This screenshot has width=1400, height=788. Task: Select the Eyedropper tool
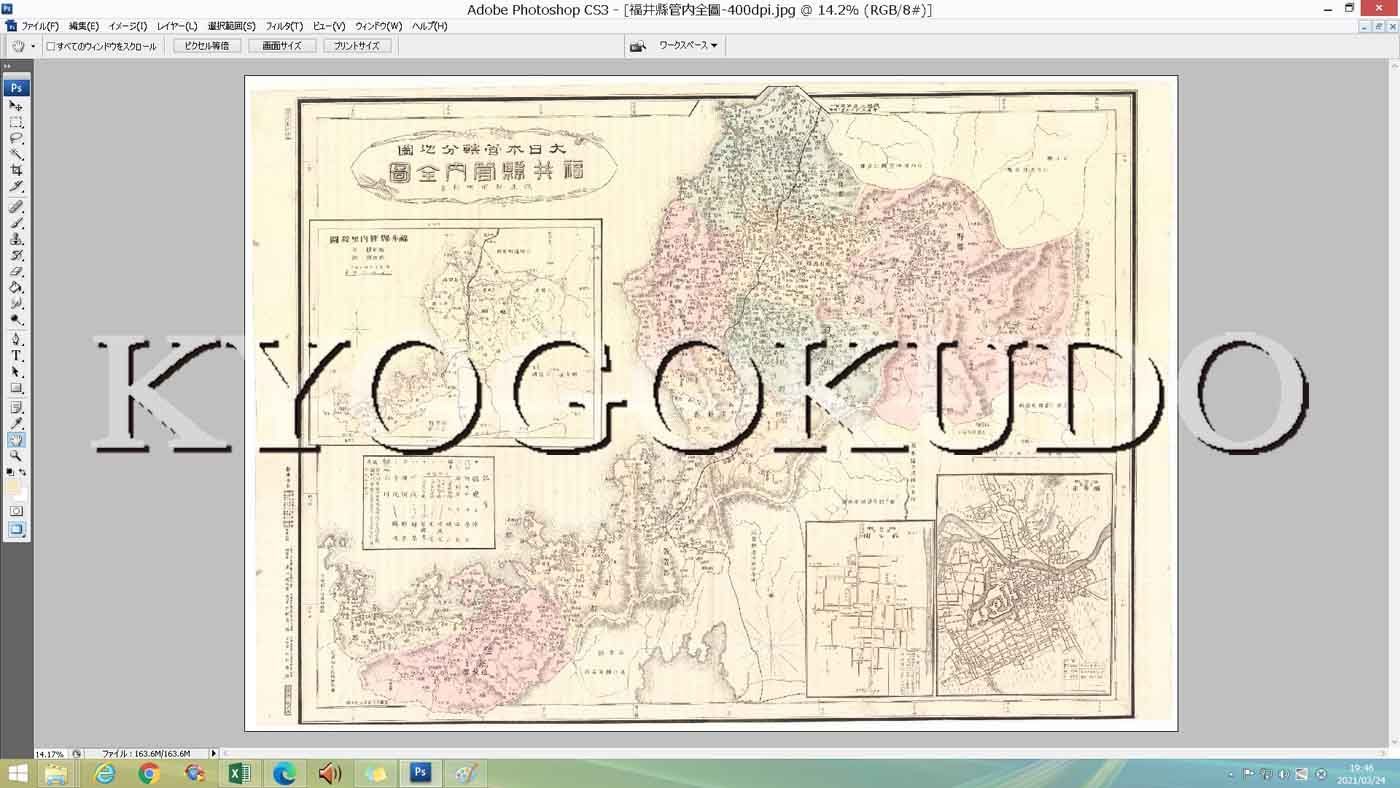point(16,424)
